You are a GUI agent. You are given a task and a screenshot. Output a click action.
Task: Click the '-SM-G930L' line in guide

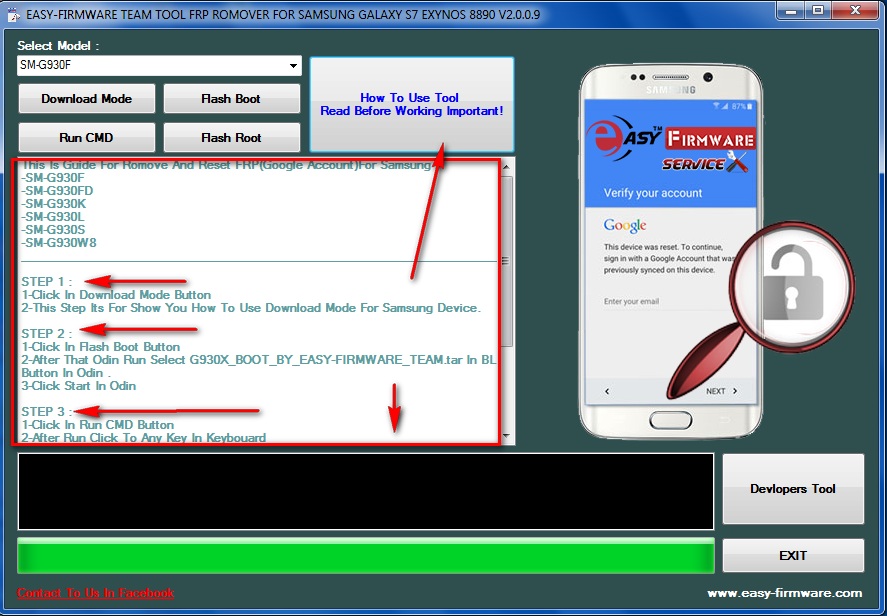click(53, 217)
